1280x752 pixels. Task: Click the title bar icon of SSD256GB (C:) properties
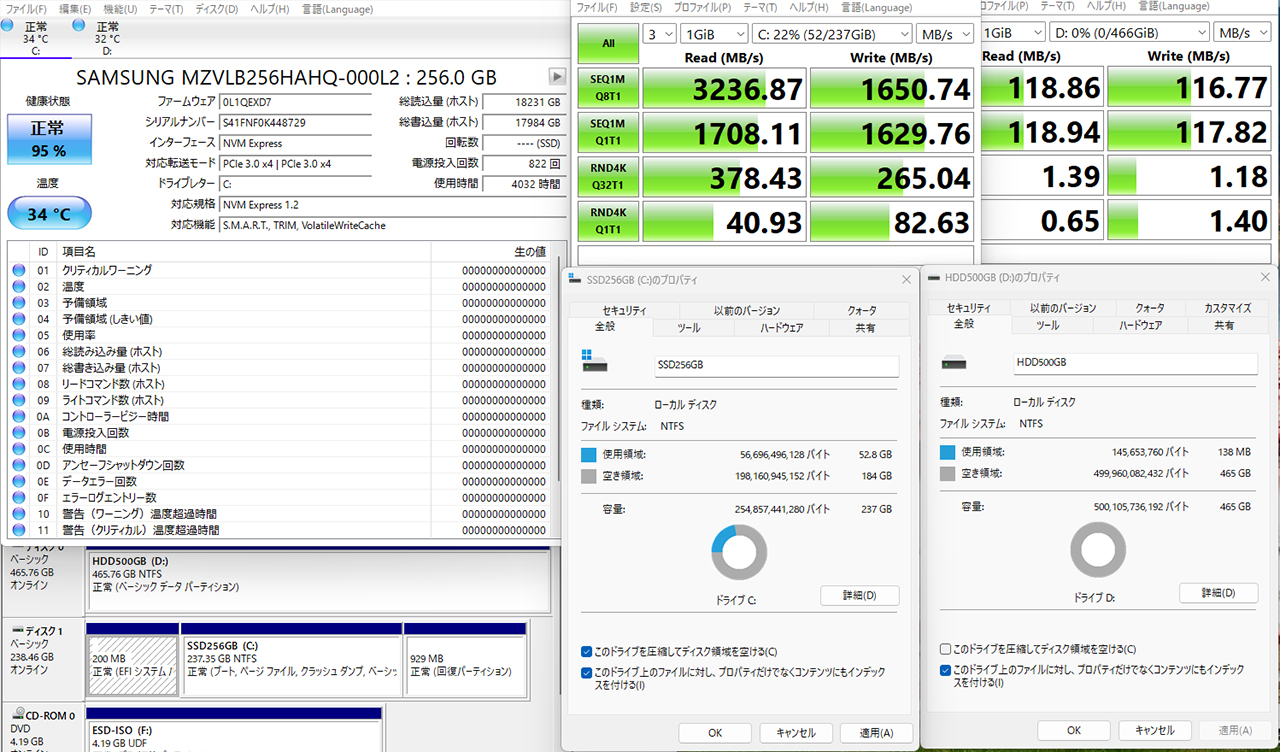tap(574, 280)
